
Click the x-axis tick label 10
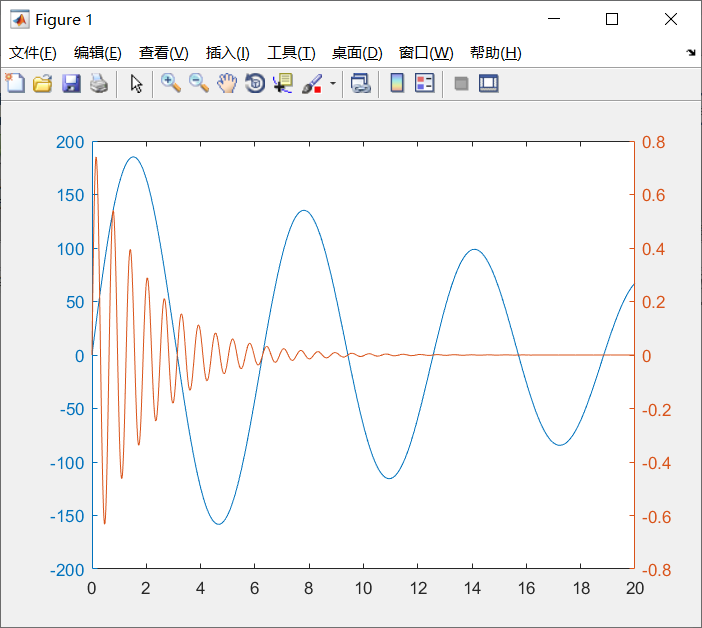pyautogui.click(x=363, y=588)
